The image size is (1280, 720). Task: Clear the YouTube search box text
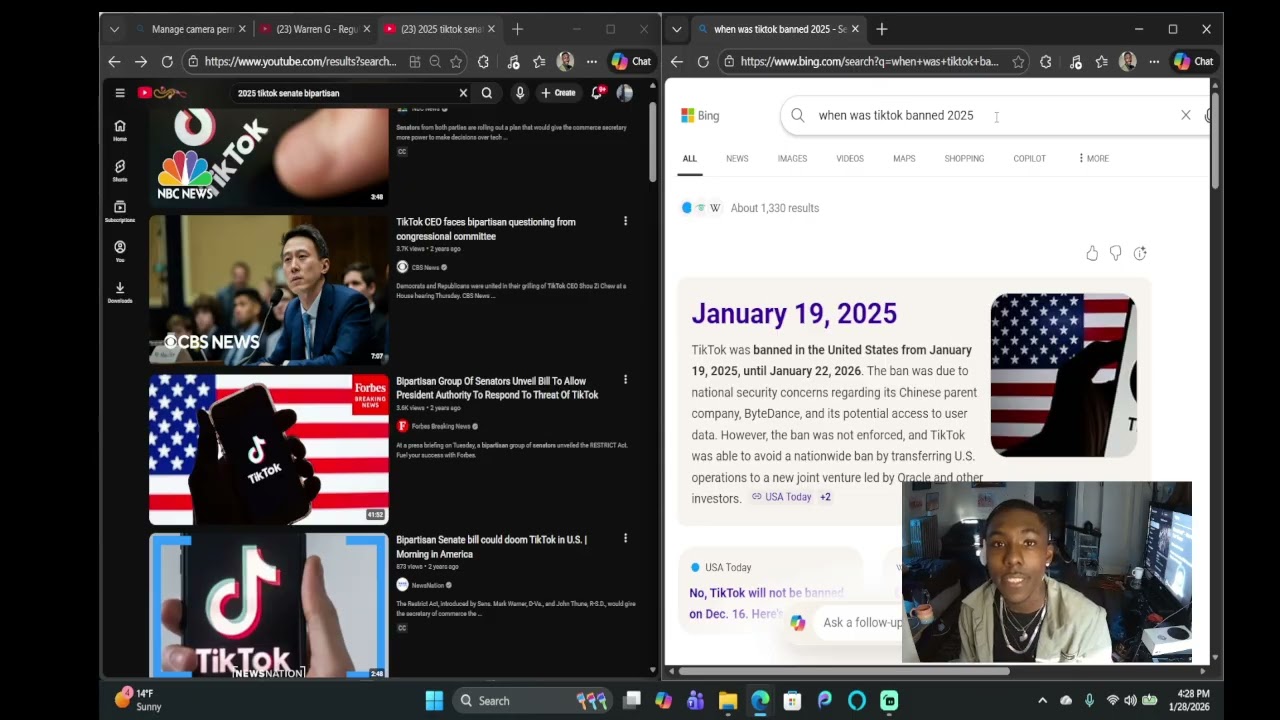pos(463,93)
